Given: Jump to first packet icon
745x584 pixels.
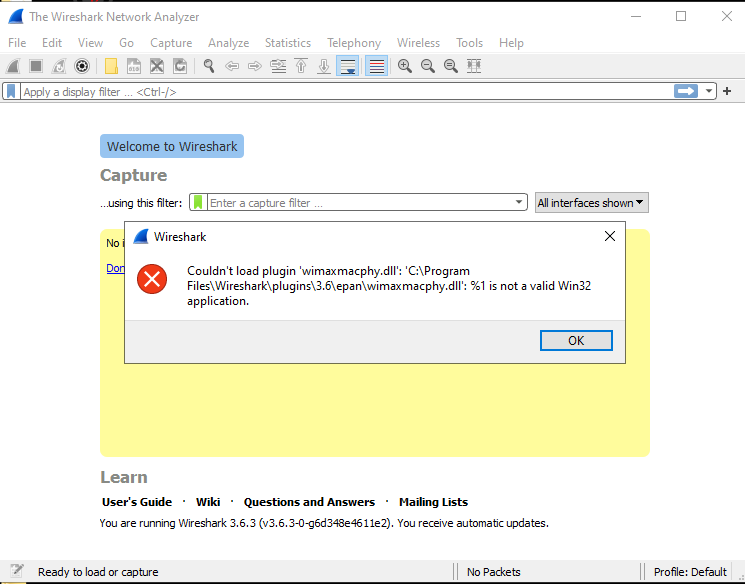Looking at the screenshot, I should 301,66.
